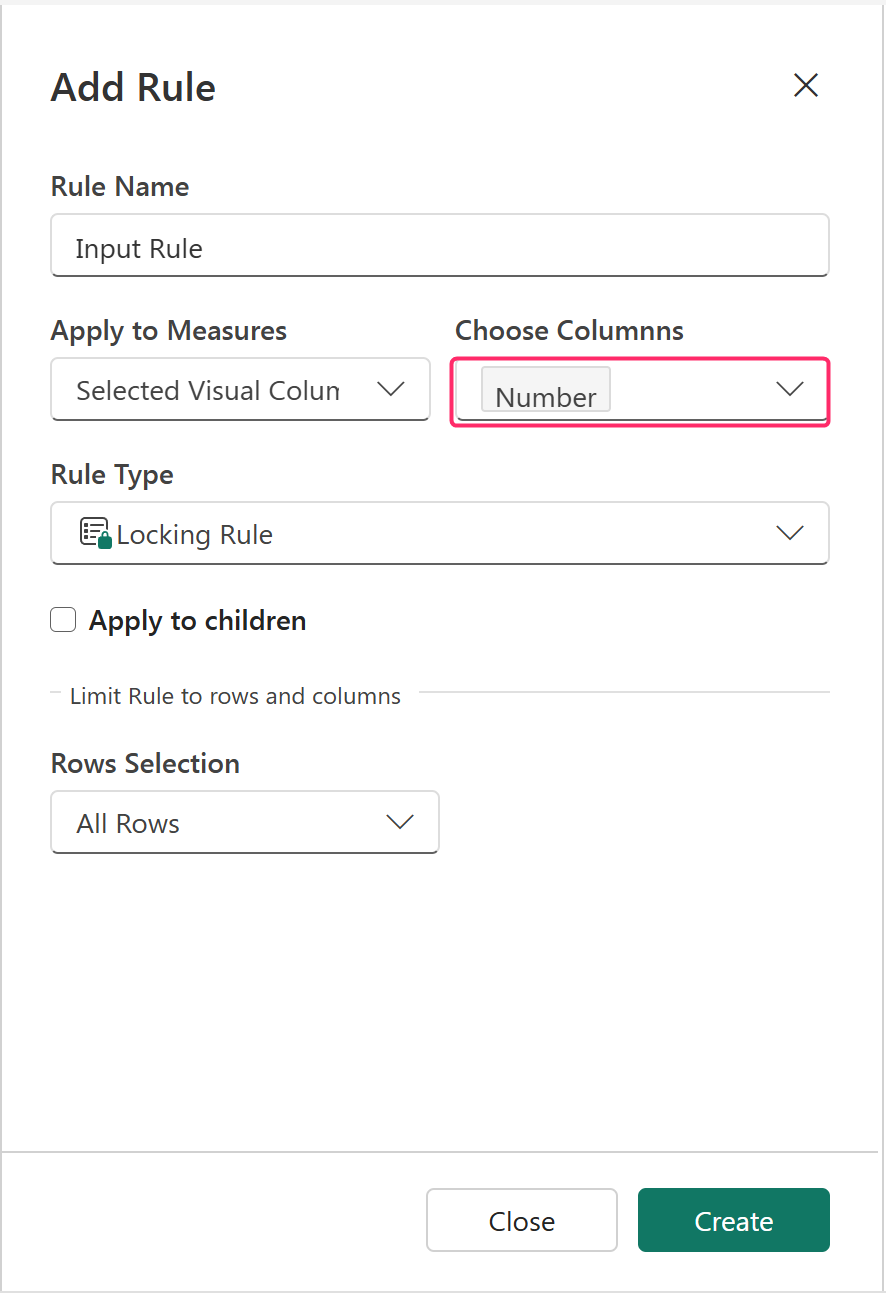Click the Rule Name input field

(x=439, y=246)
